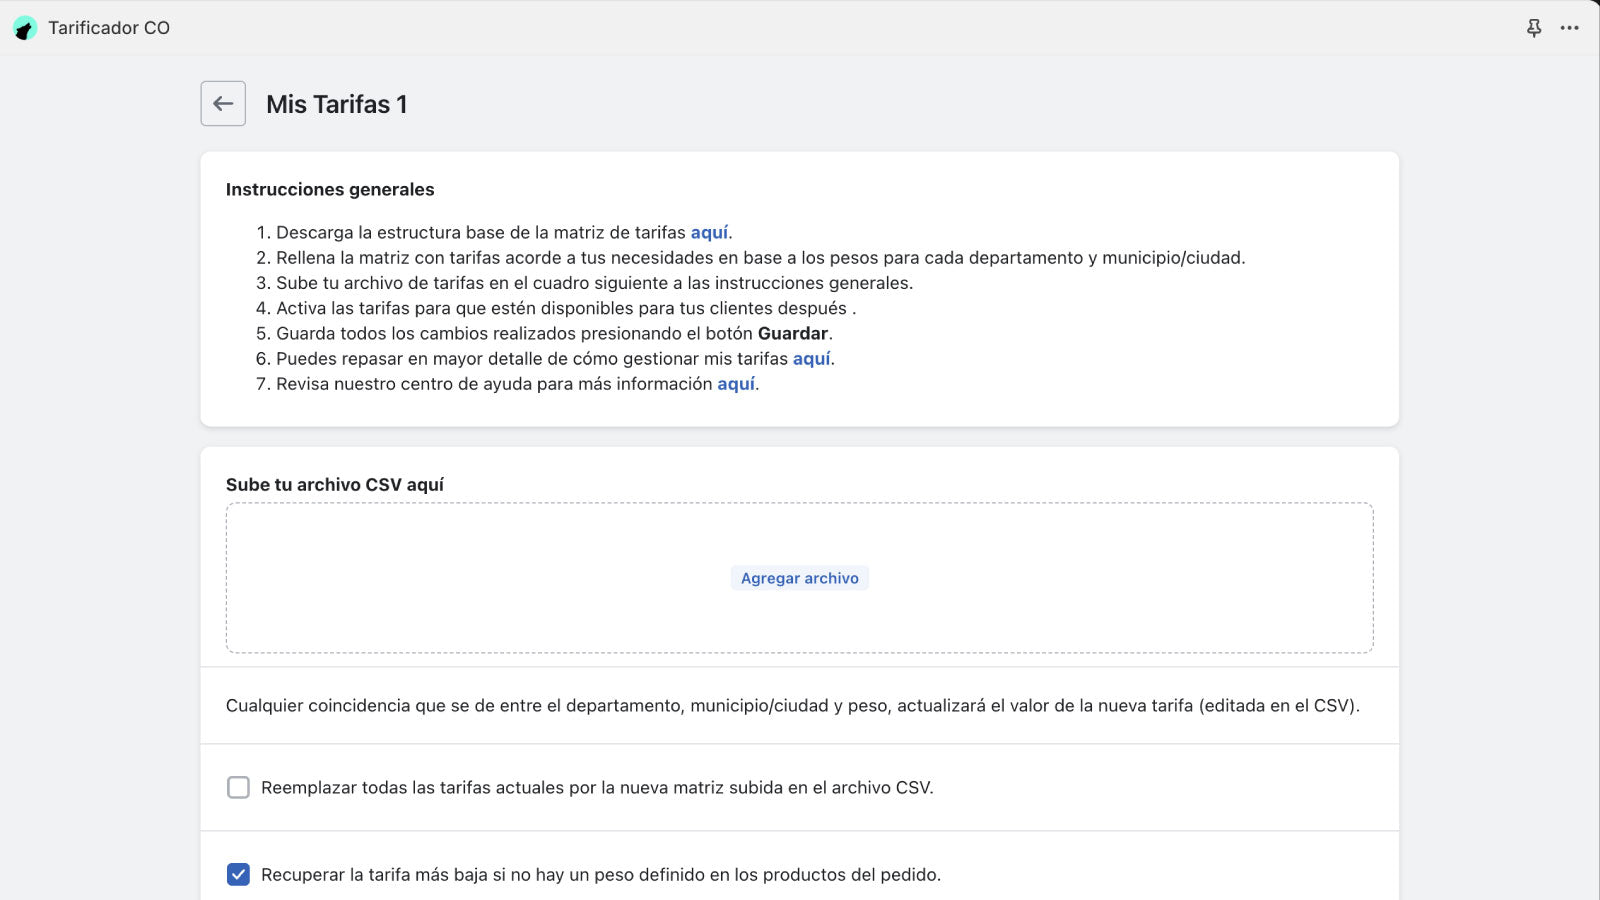Screen dimensions: 1600x900
Task: Click step 4 text 'Activa las tarifas'
Action: pos(566,308)
